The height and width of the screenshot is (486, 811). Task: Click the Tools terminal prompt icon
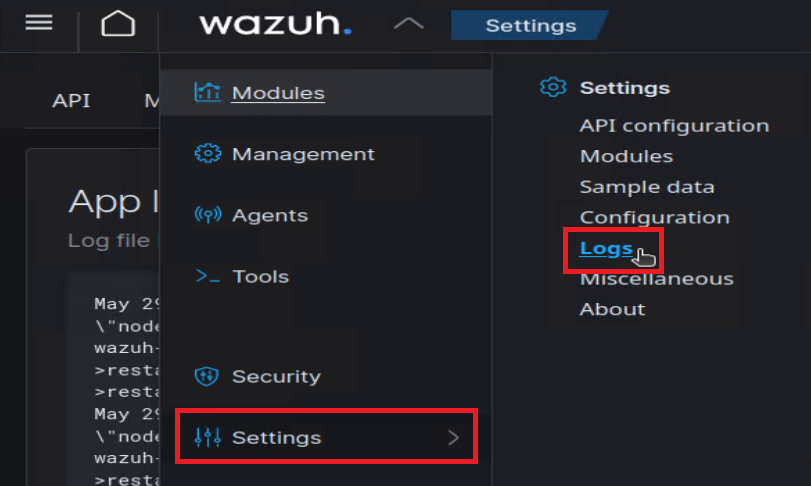[x=207, y=277]
